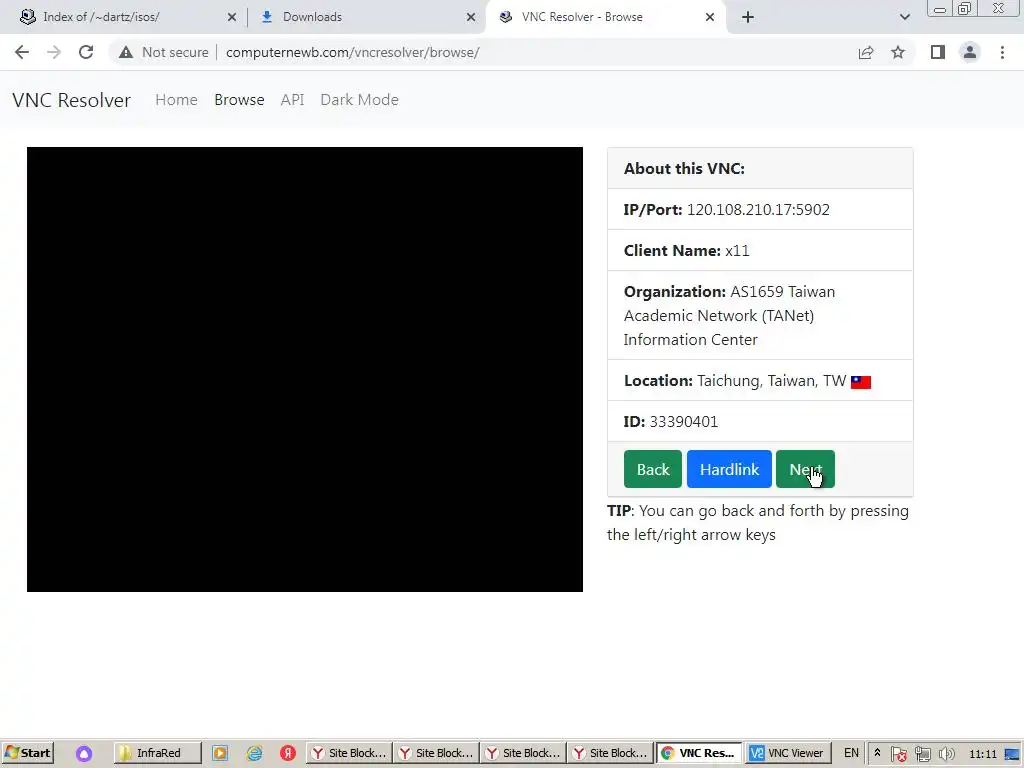Click the network tray icon
The image size is (1024, 768).
[x=922, y=754]
